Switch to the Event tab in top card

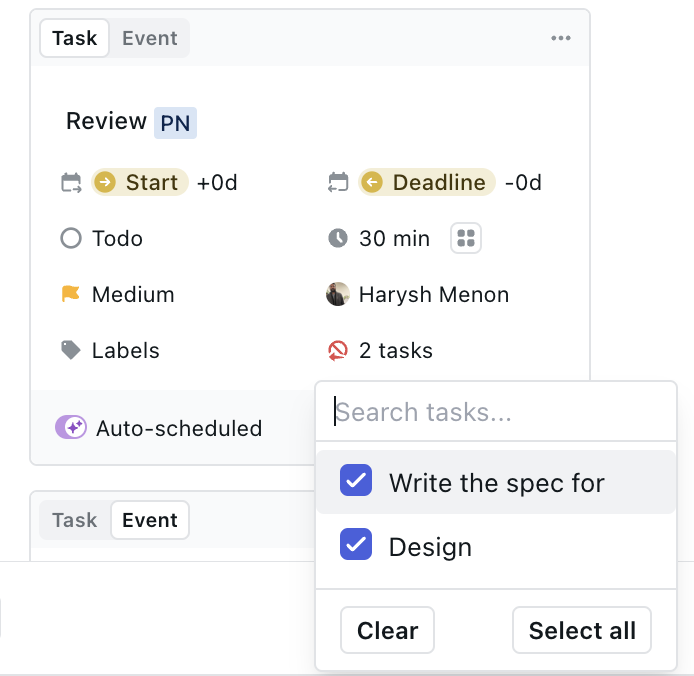(149, 39)
